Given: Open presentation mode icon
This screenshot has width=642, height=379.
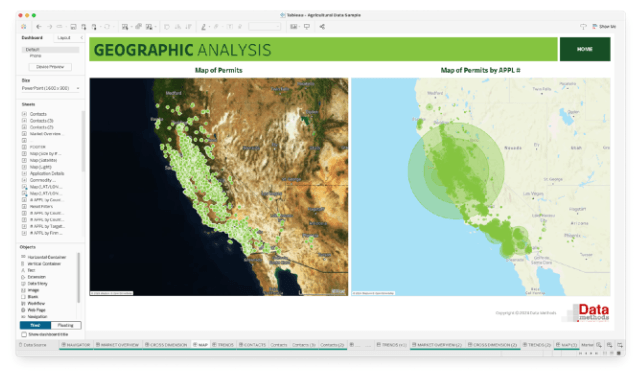Looking at the screenshot, I should (x=307, y=27).
